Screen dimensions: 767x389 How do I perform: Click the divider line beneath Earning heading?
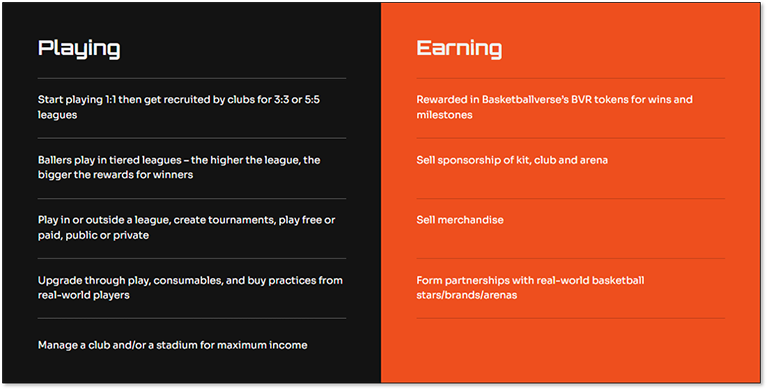point(571,78)
